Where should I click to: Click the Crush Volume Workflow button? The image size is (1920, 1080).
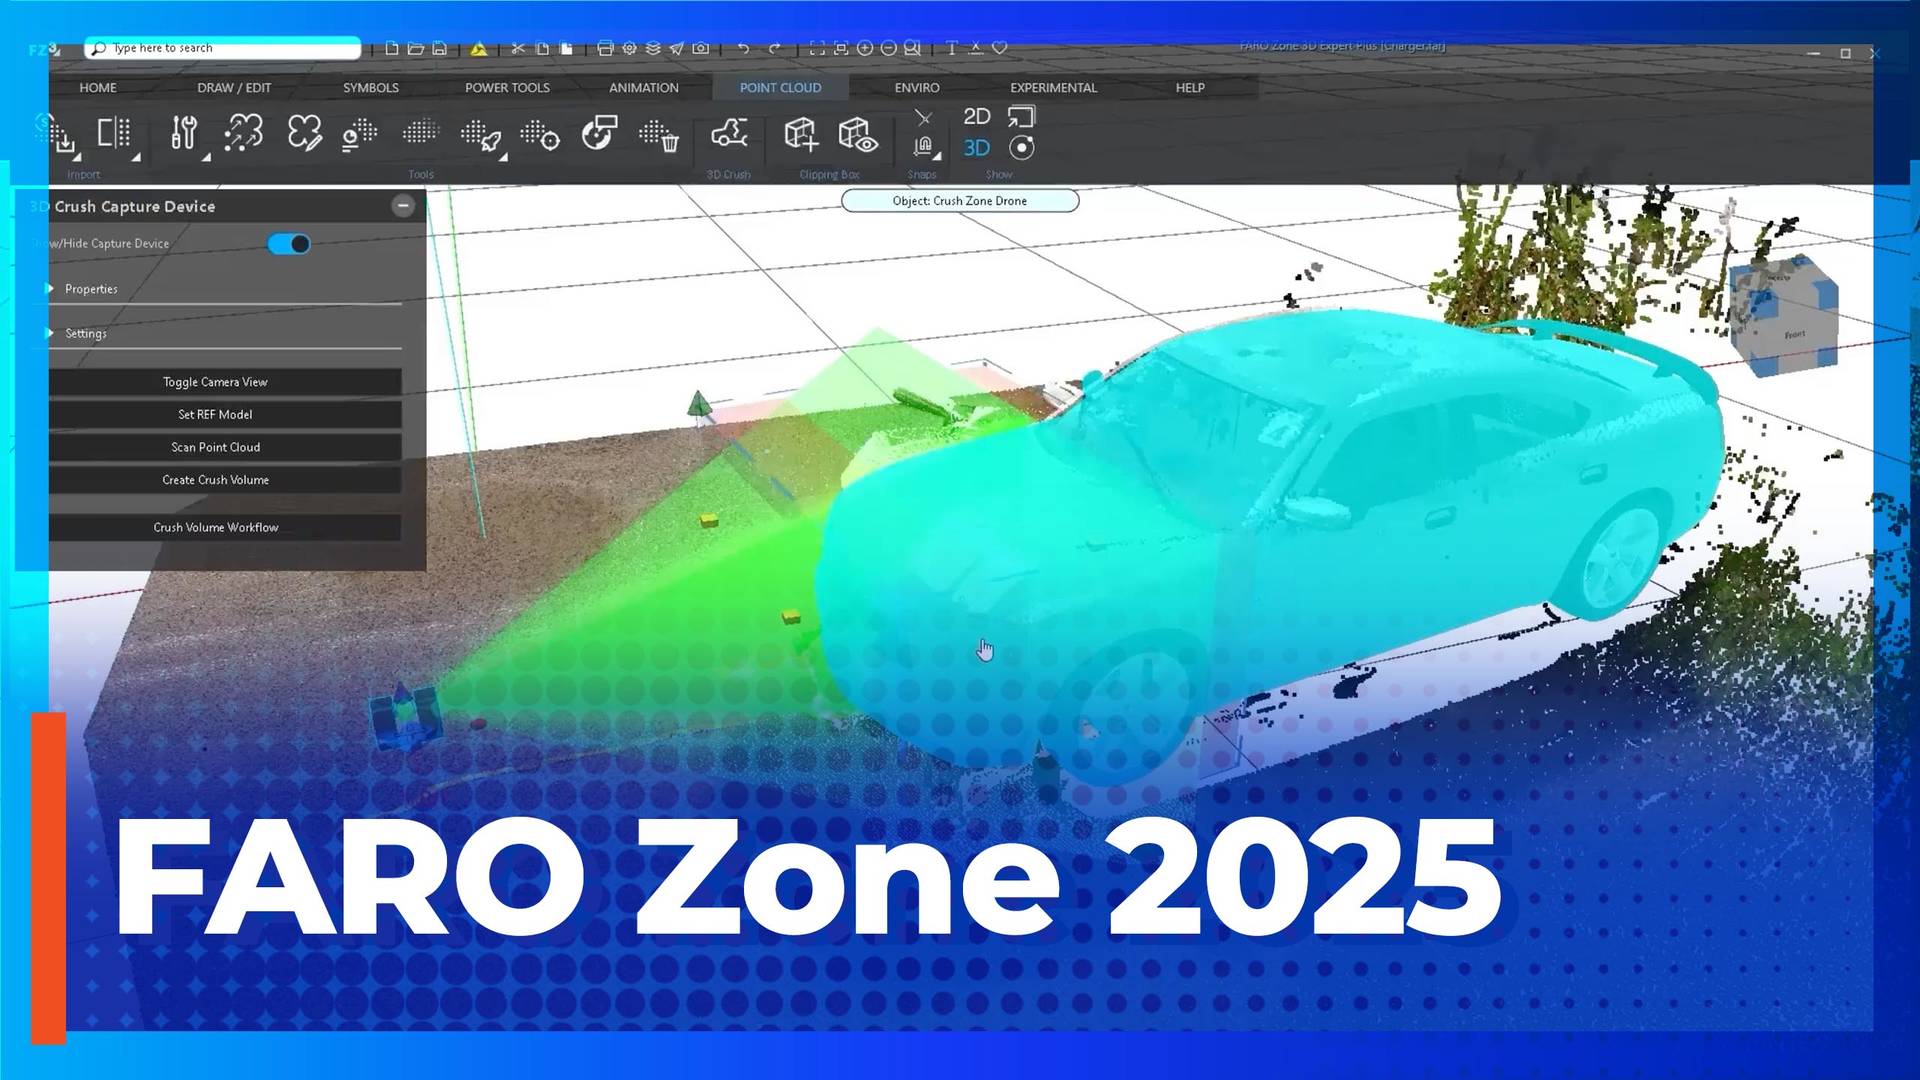click(x=215, y=526)
